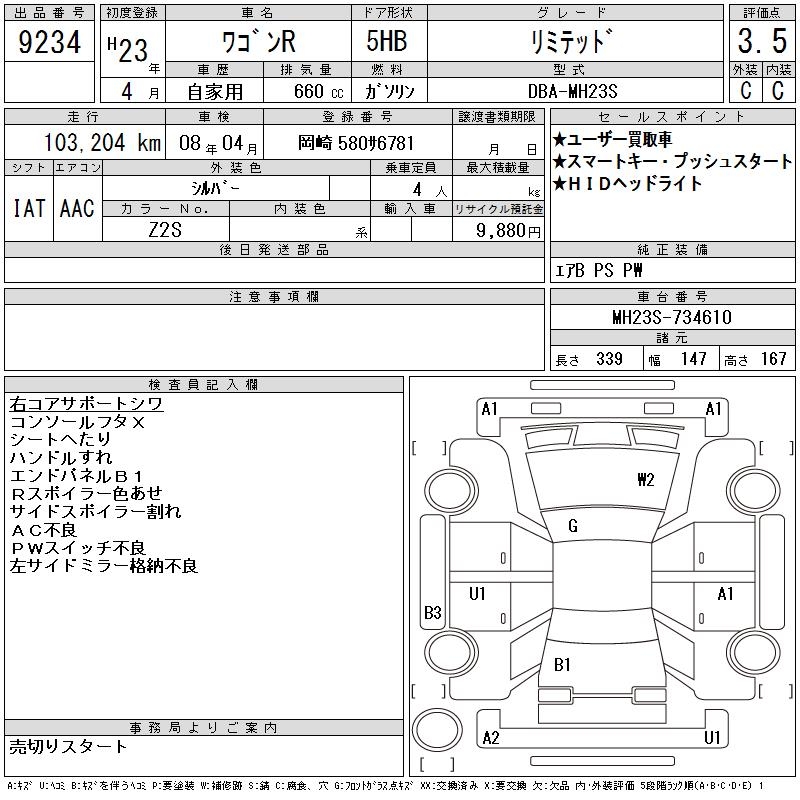Click the model code DBA-MH23S
This screenshot has height=800, width=800.
coord(572,92)
